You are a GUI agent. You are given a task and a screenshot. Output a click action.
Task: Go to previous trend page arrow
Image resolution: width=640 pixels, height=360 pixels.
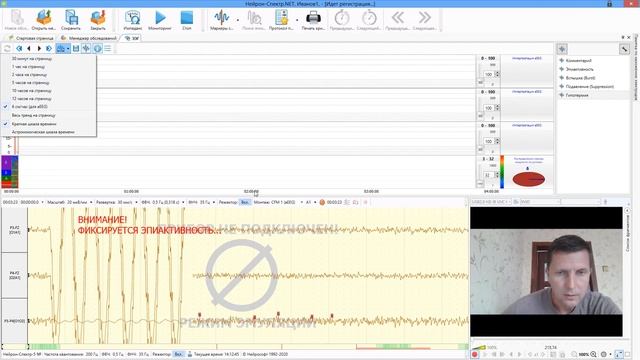(29, 49)
